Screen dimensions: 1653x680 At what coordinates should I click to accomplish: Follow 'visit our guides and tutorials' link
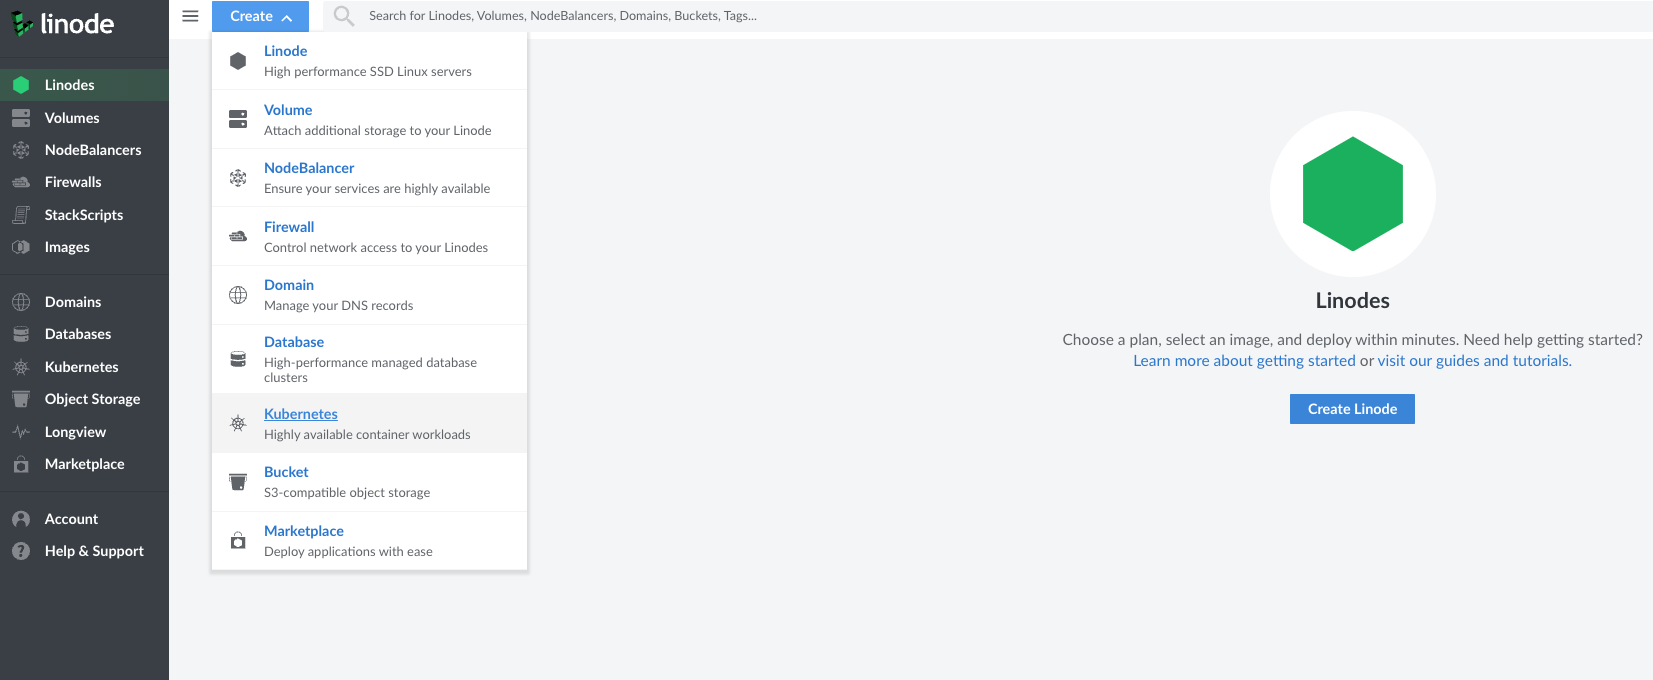pos(1474,361)
